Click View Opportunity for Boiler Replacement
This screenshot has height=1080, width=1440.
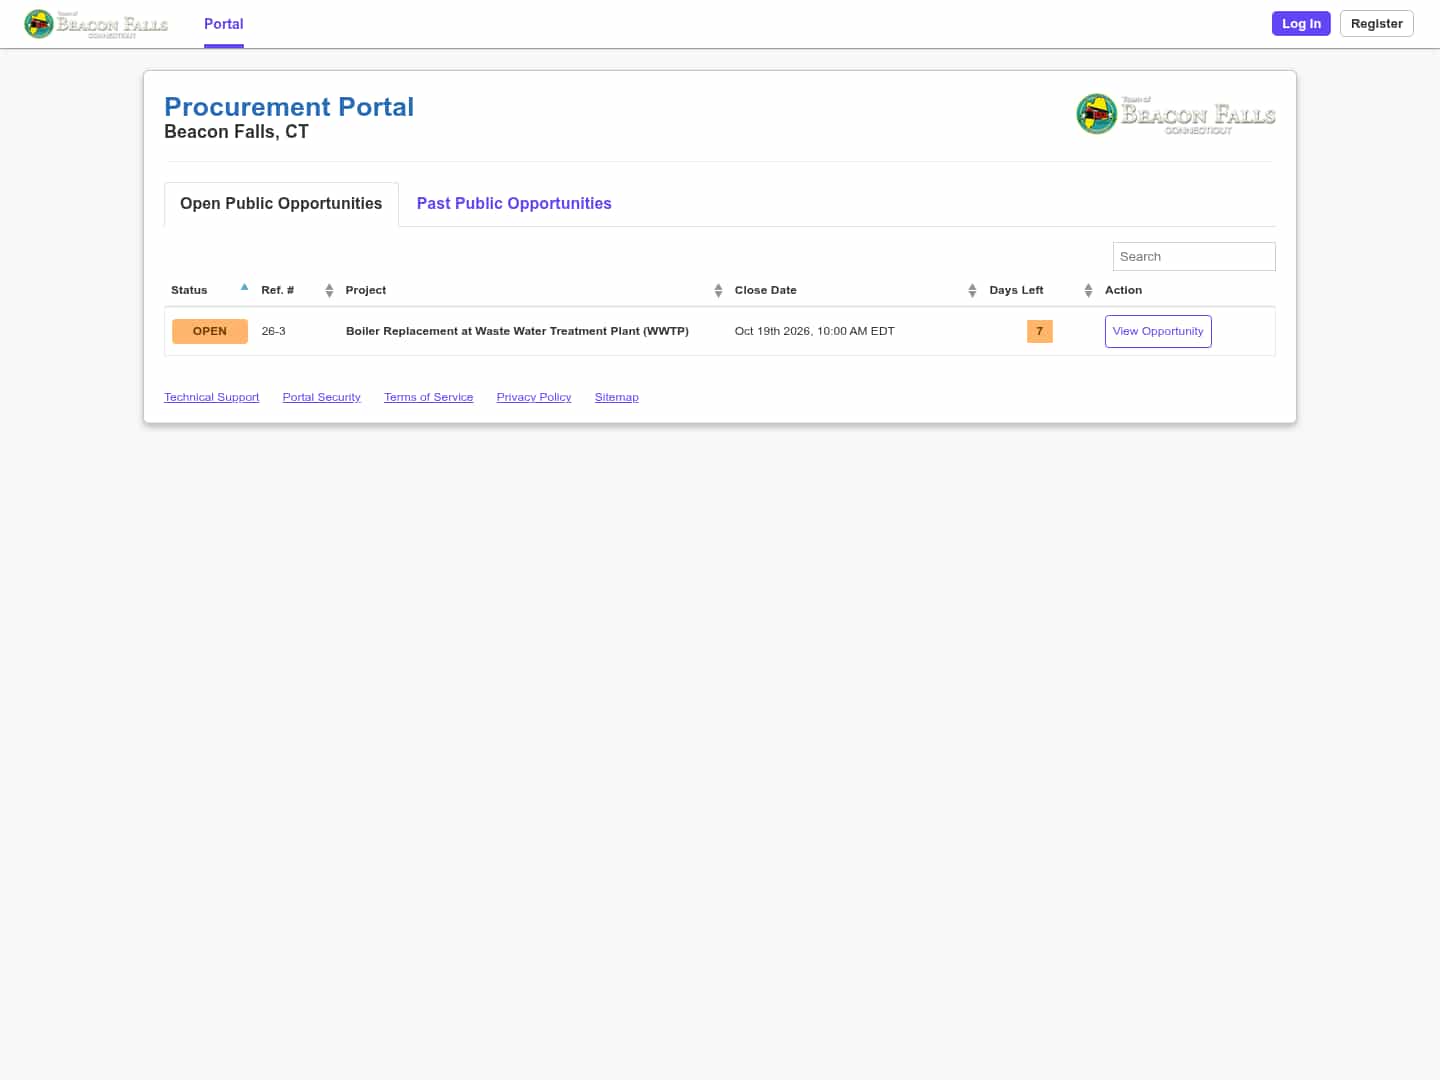pyautogui.click(x=1158, y=331)
